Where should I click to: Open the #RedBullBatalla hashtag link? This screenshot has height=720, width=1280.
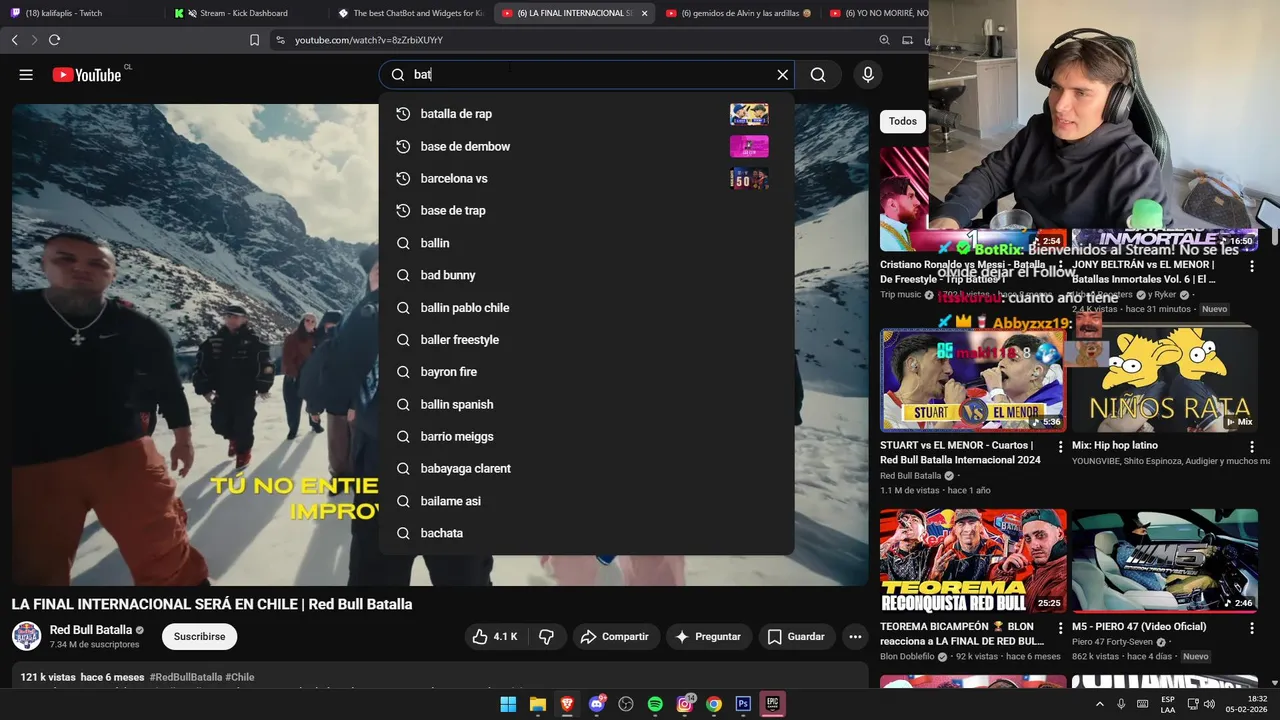click(186, 677)
